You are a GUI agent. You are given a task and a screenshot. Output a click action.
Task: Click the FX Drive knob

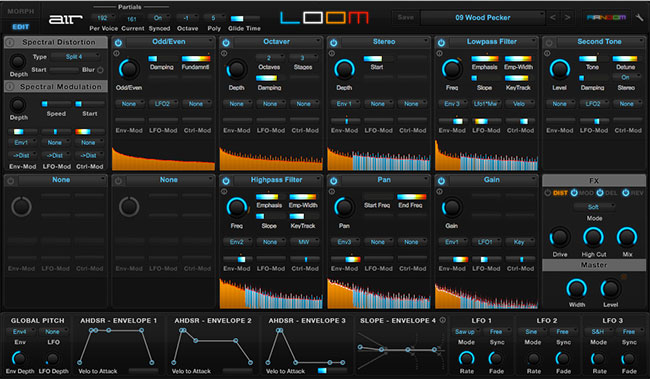560,237
